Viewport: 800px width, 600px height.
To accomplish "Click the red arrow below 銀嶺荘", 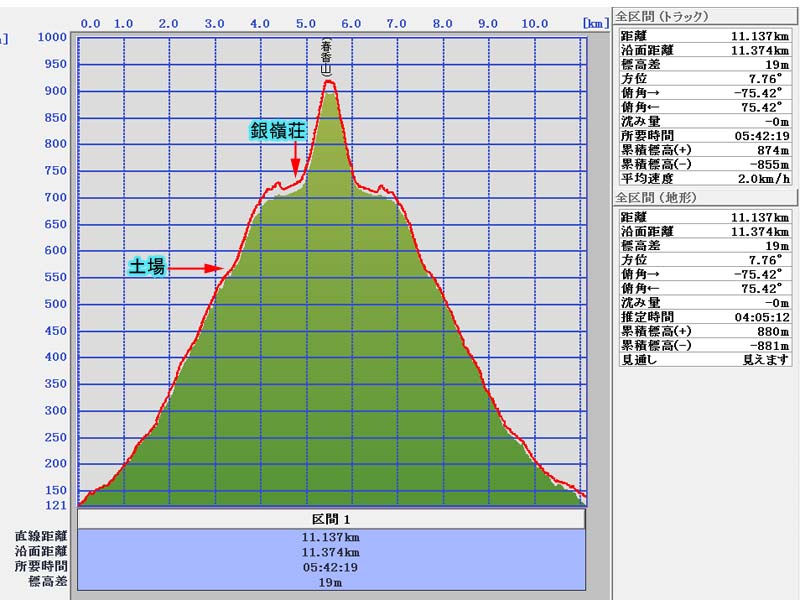I will point(295,161).
